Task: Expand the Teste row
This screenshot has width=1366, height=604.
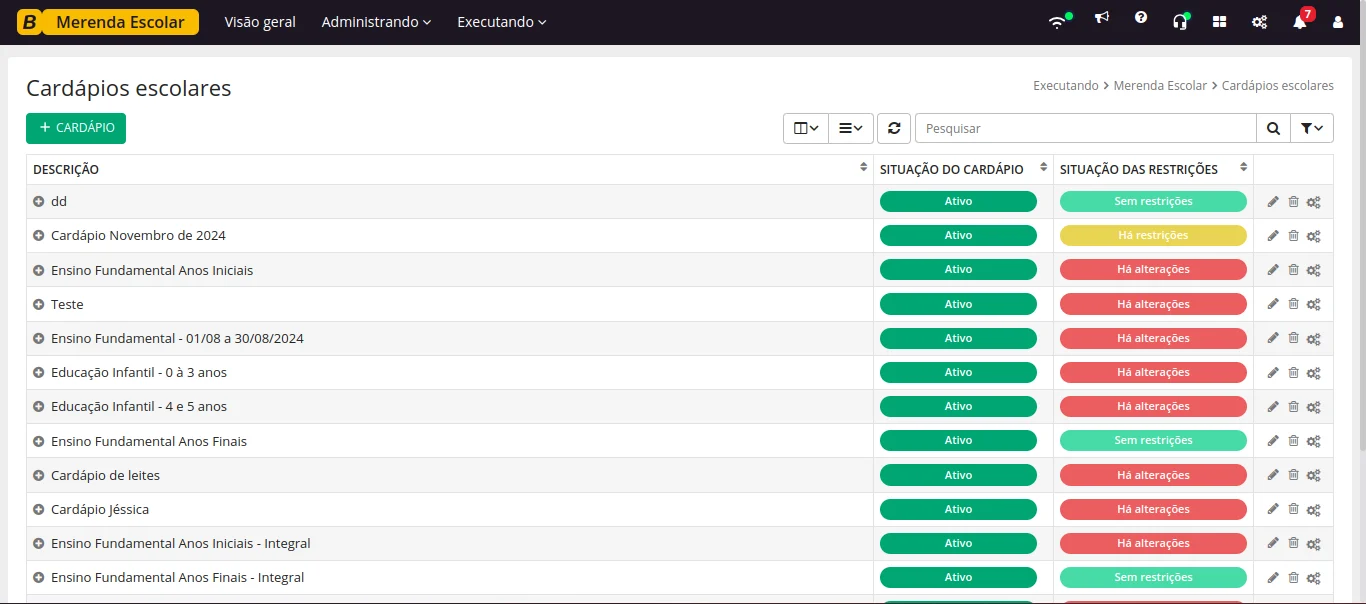Action: tap(39, 304)
